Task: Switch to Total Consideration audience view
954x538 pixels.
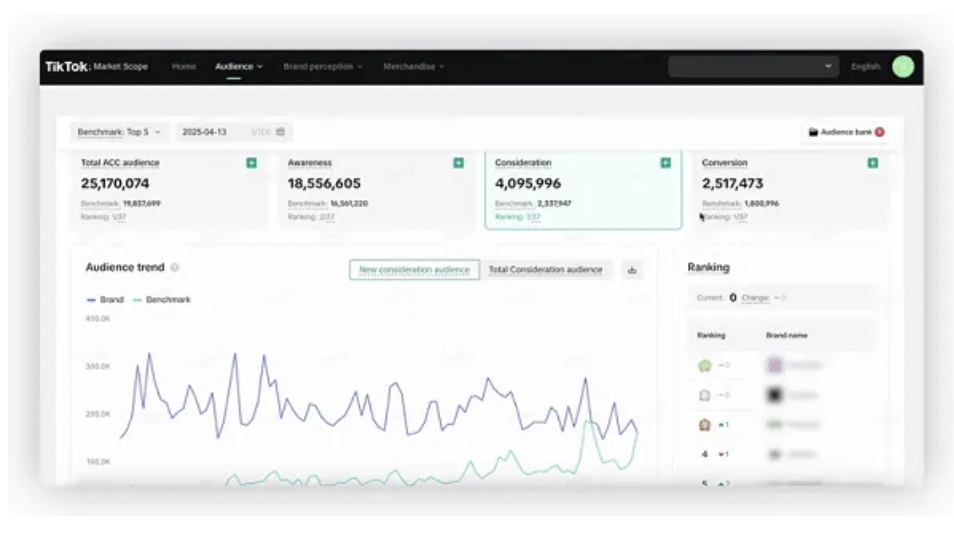Action: point(545,270)
